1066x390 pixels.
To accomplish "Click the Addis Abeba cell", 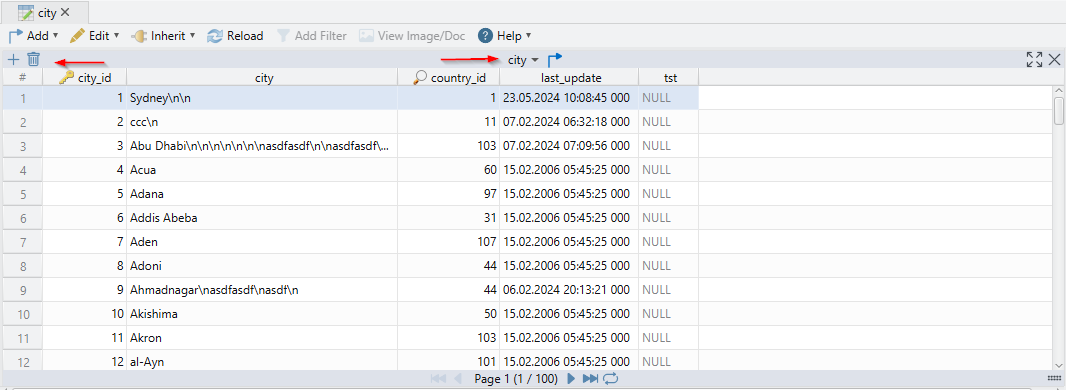I will (262, 218).
